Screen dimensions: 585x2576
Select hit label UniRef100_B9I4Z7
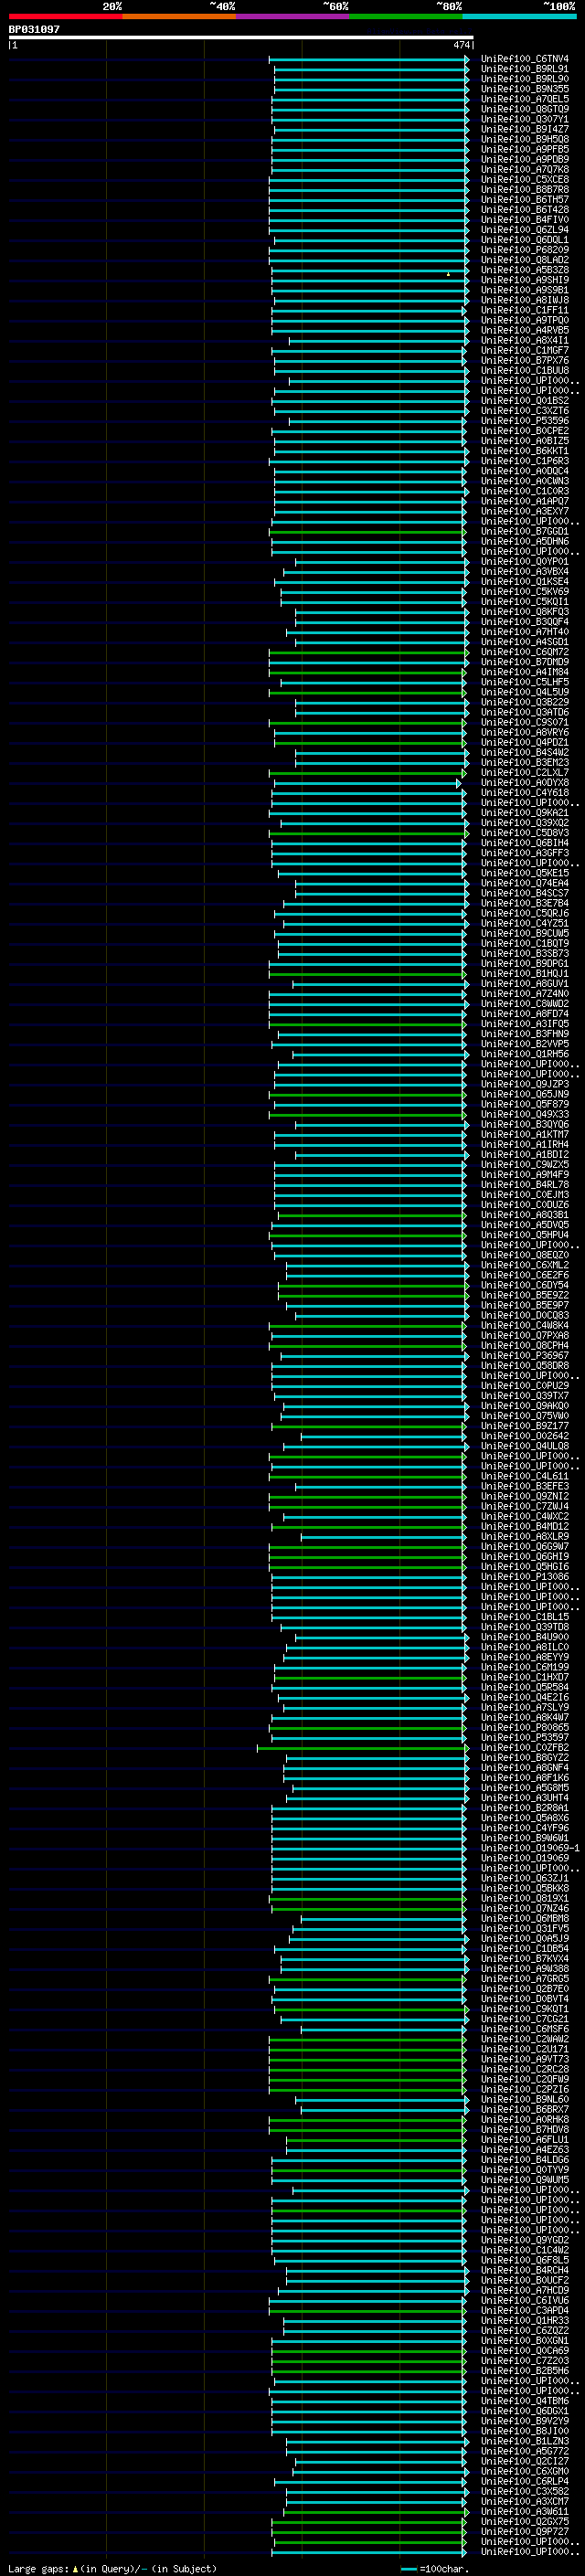[525, 129]
